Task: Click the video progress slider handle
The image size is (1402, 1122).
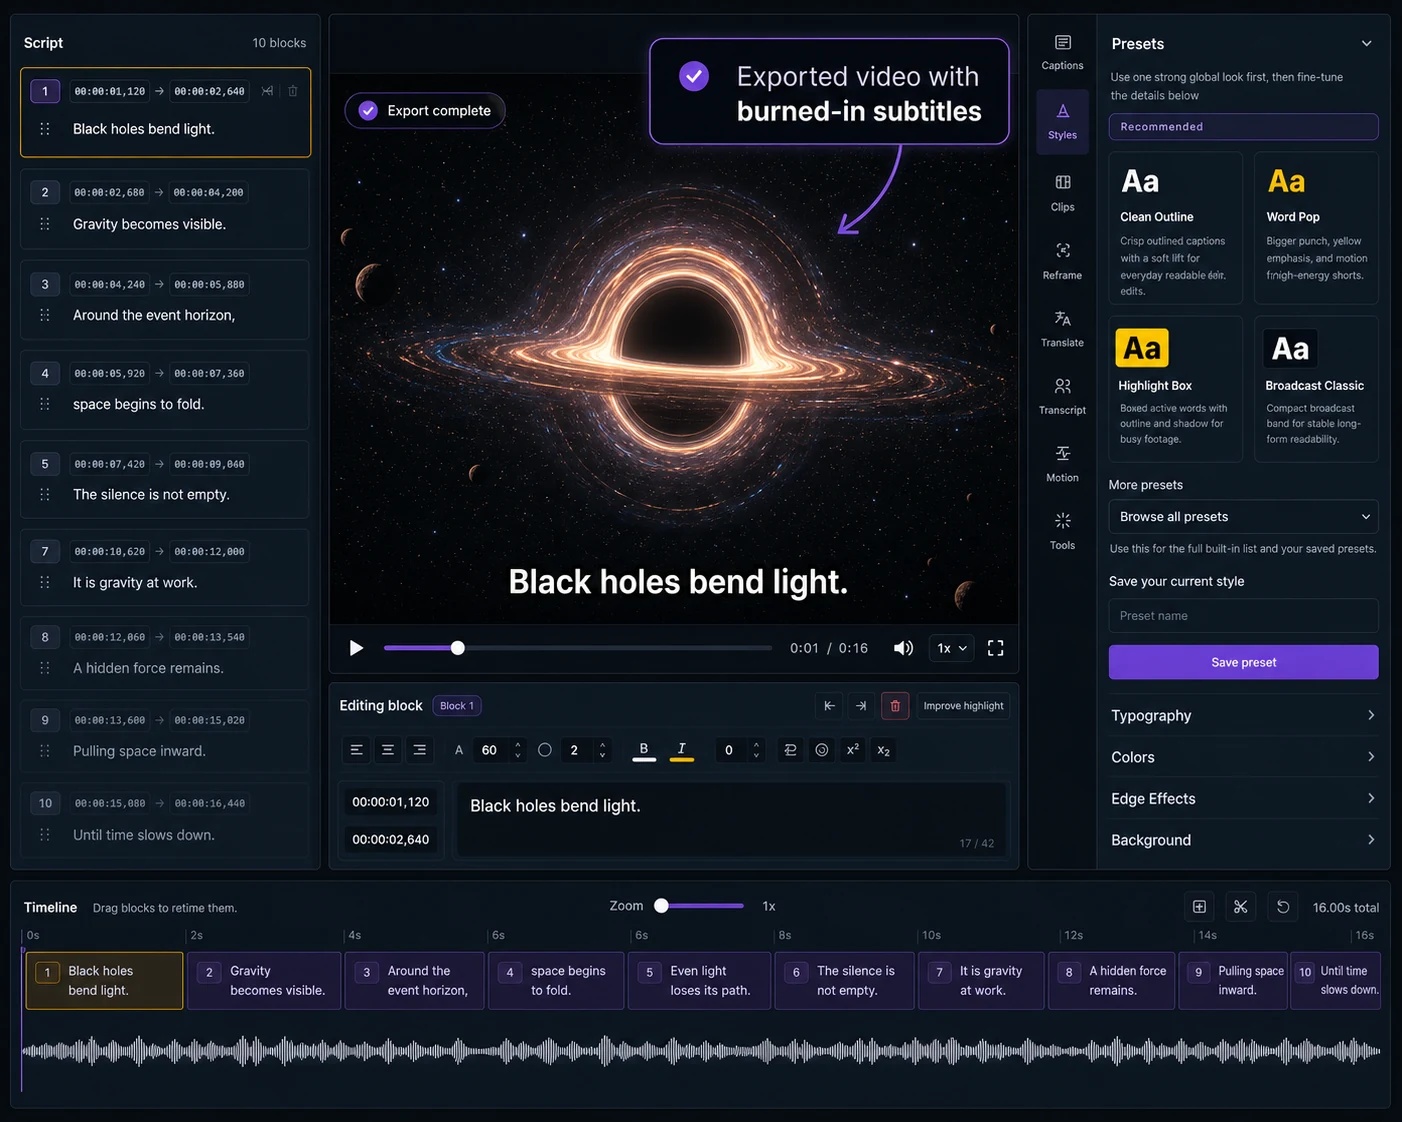Action: click(457, 648)
